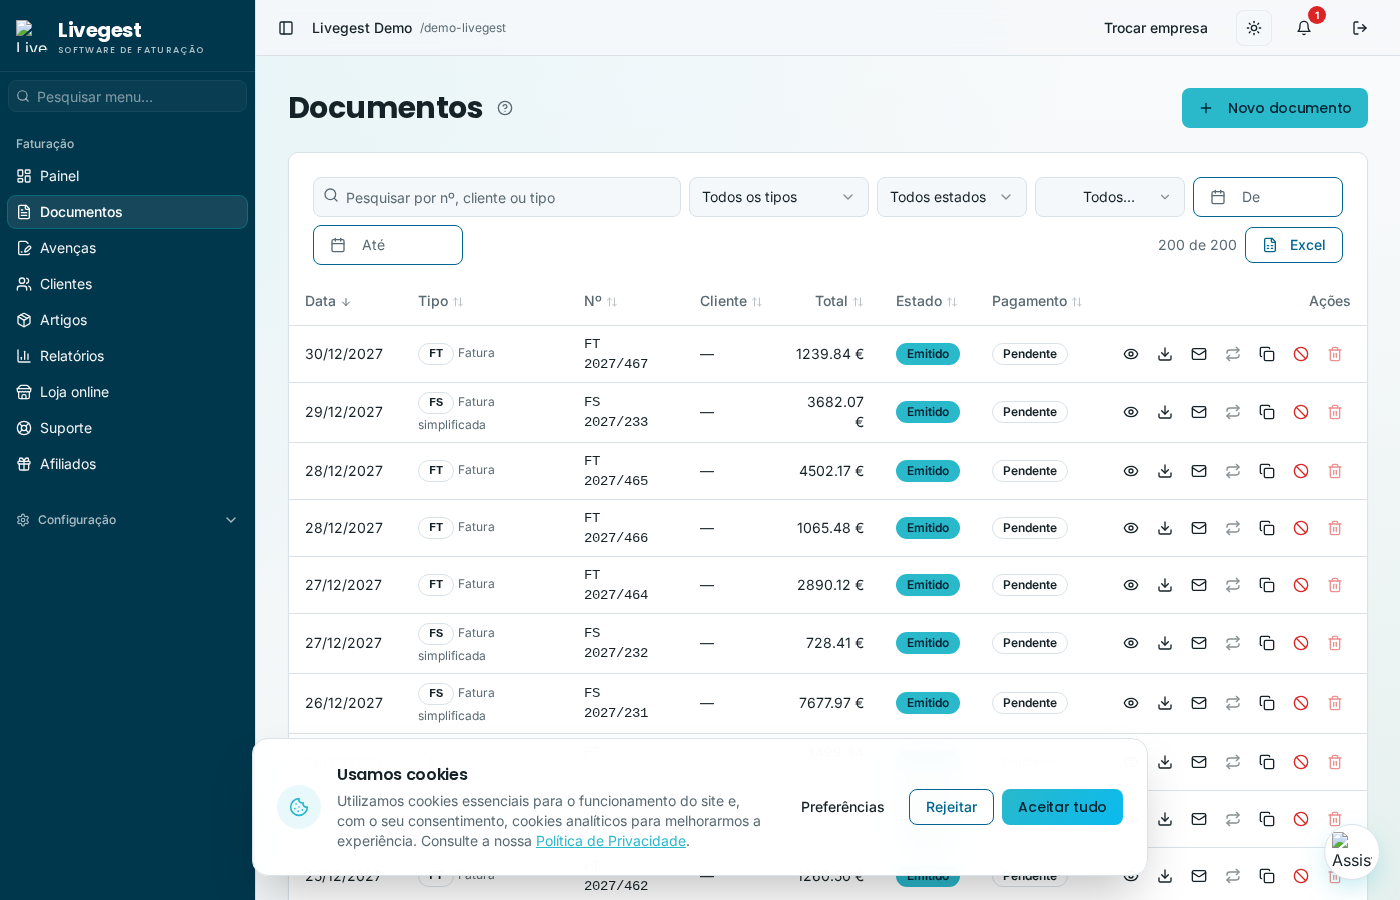Click the Até date field
Screen dimensions: 1400x900
pyautogui.click(x=388, y=245)
